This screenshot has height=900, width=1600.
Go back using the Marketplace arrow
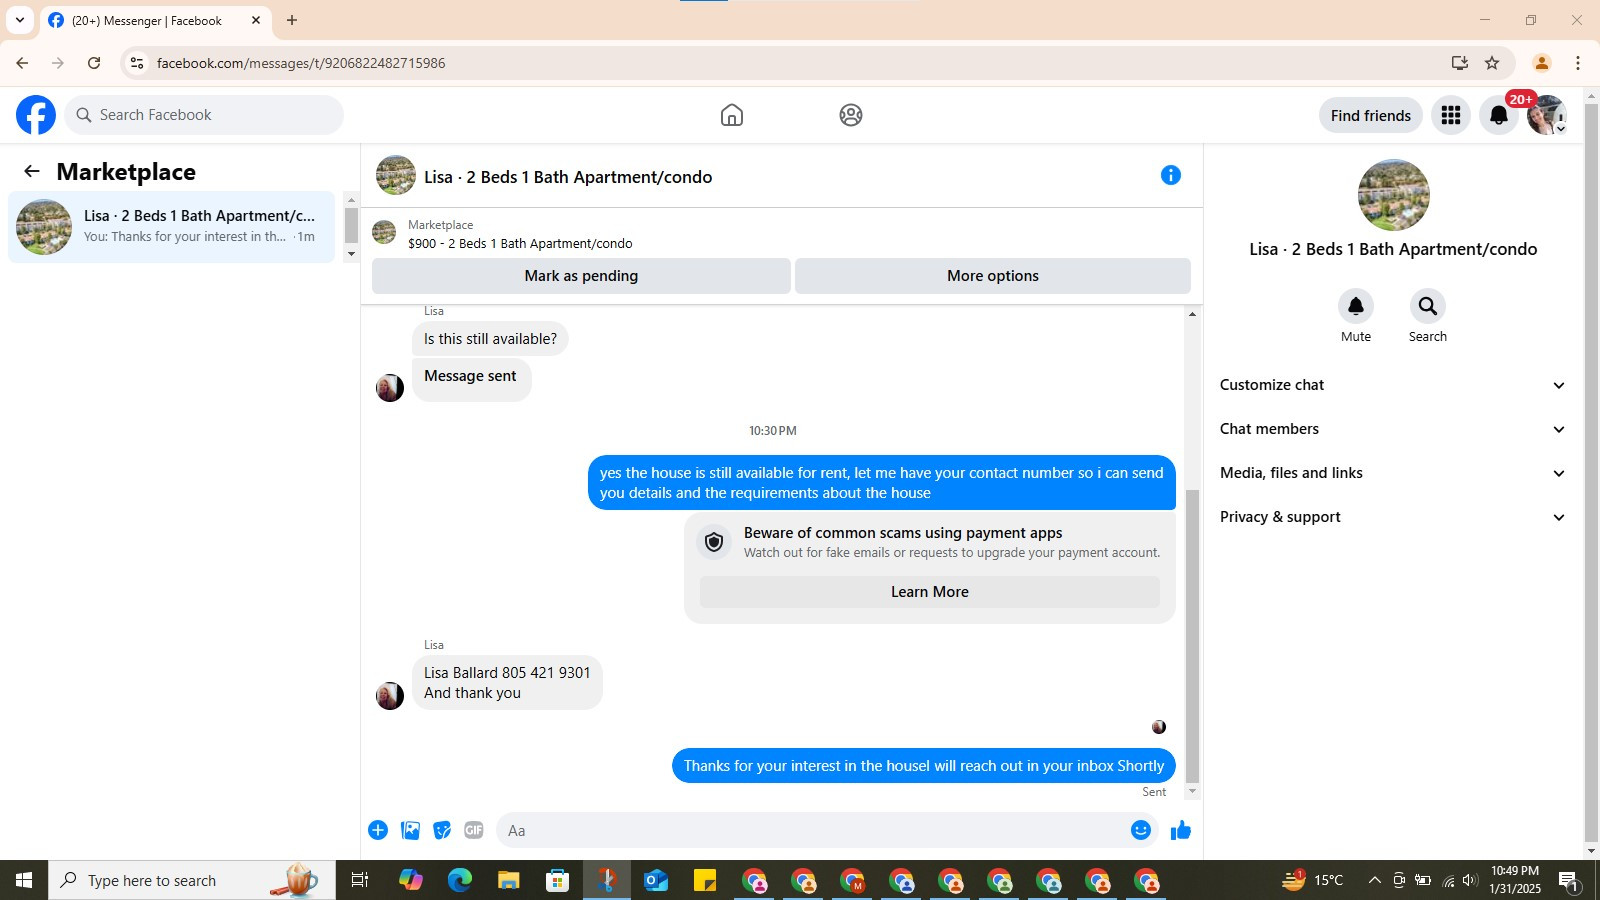[x=32, y=171]
